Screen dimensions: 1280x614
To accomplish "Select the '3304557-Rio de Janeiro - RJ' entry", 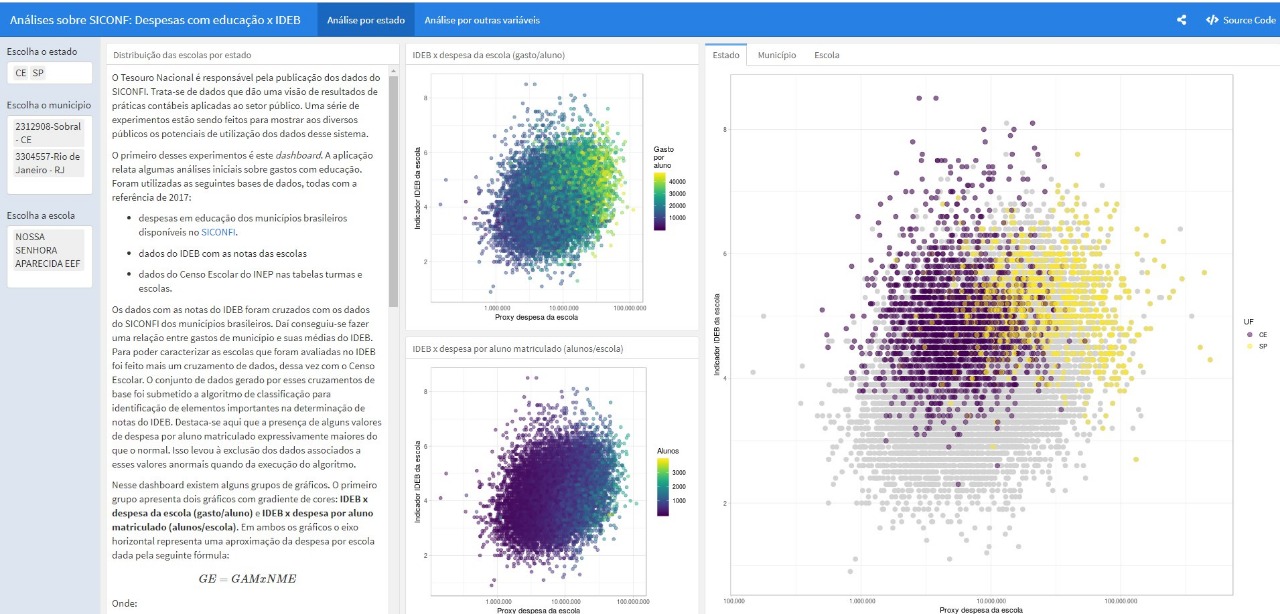I will [x=47, y=163].
